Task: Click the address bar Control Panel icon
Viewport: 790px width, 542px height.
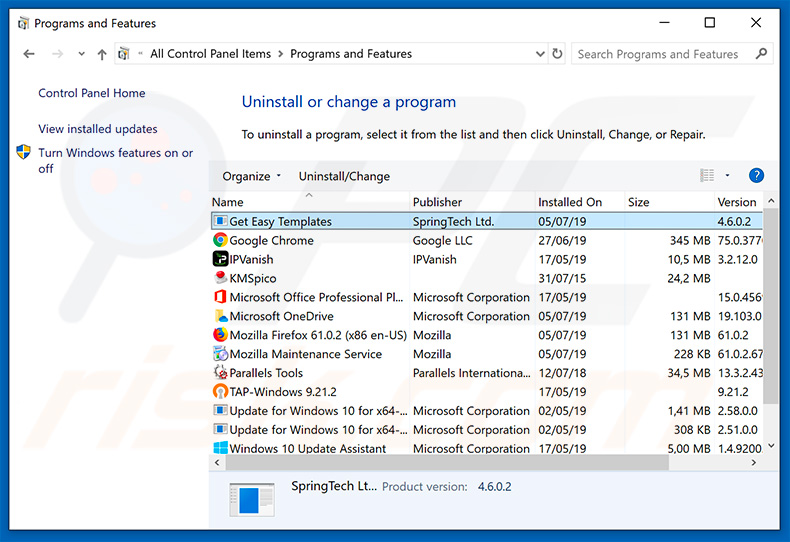Action: [x=124, y=53]
